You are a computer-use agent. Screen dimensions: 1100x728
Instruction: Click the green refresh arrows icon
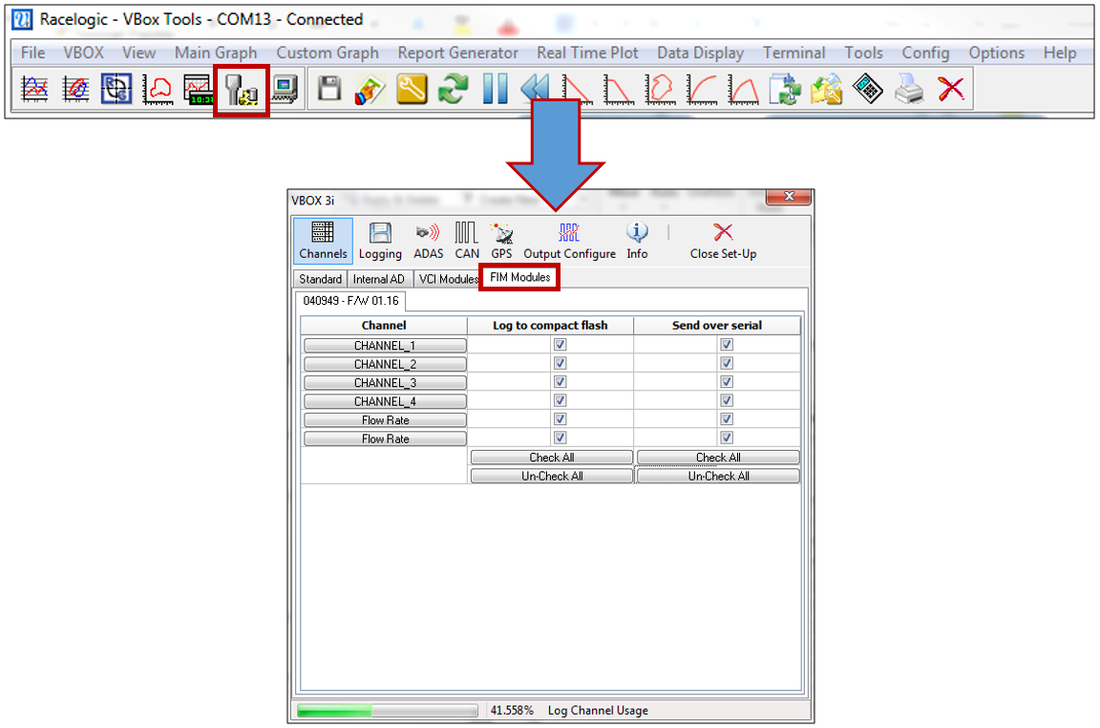[x=454, y=89]
